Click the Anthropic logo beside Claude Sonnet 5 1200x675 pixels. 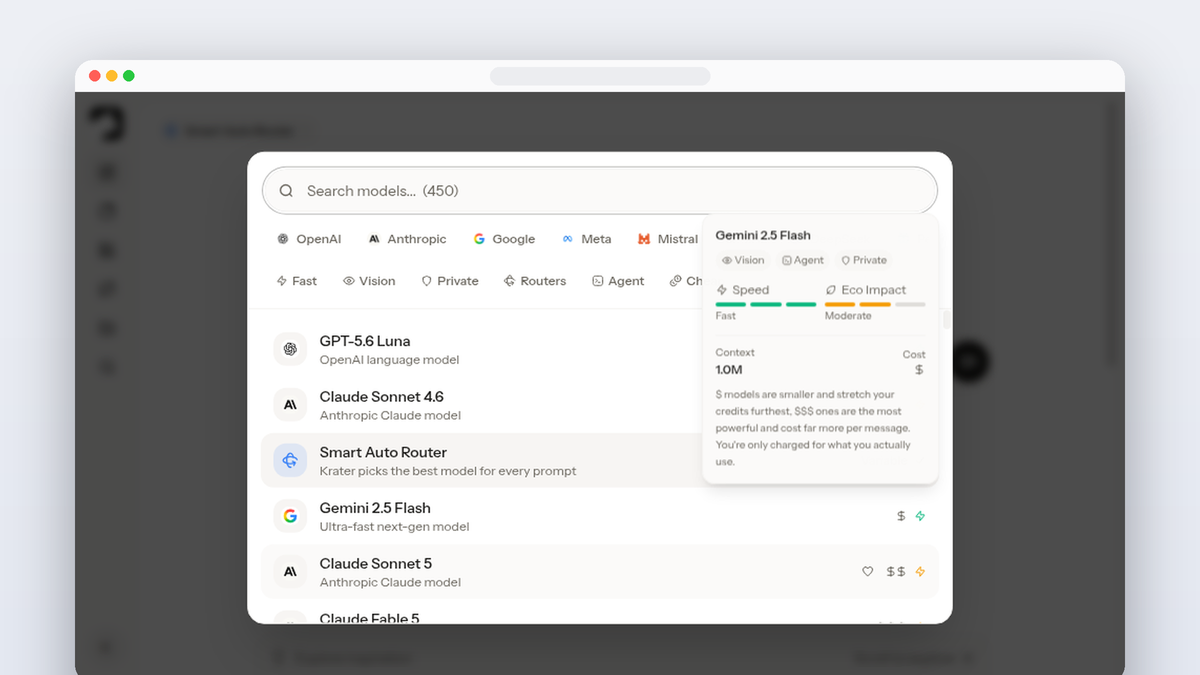(x=290, y=572)
